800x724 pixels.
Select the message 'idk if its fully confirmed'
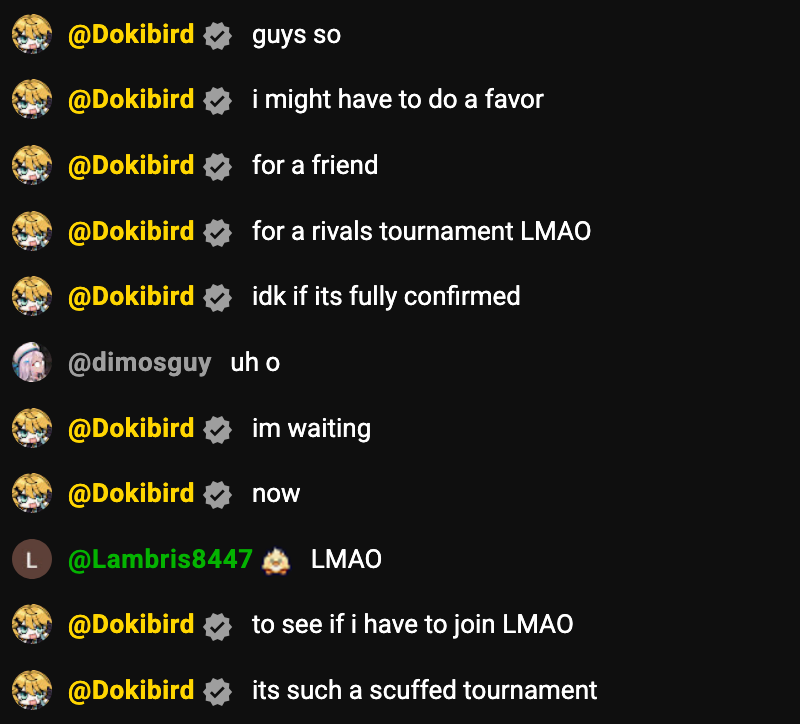(386, 296)
